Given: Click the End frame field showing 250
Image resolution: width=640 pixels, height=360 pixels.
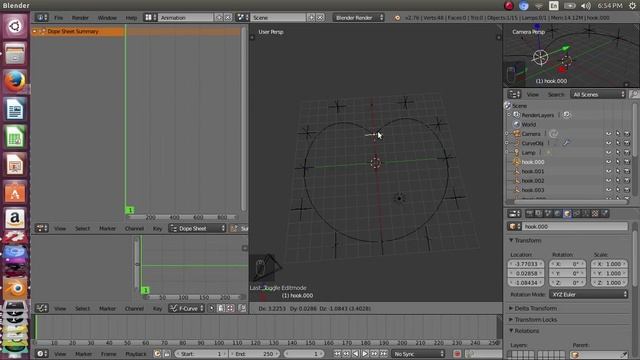Looking at the screenshot, I should [x=253, y=354].
